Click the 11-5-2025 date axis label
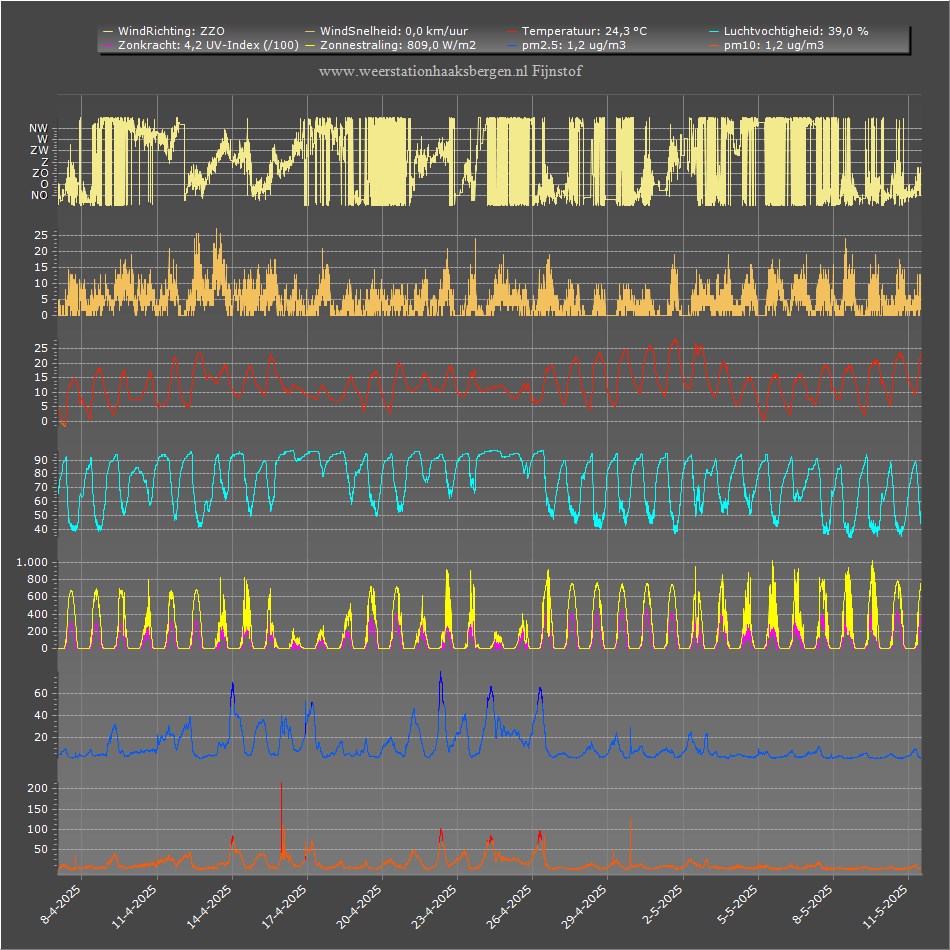 pos(886,907)
